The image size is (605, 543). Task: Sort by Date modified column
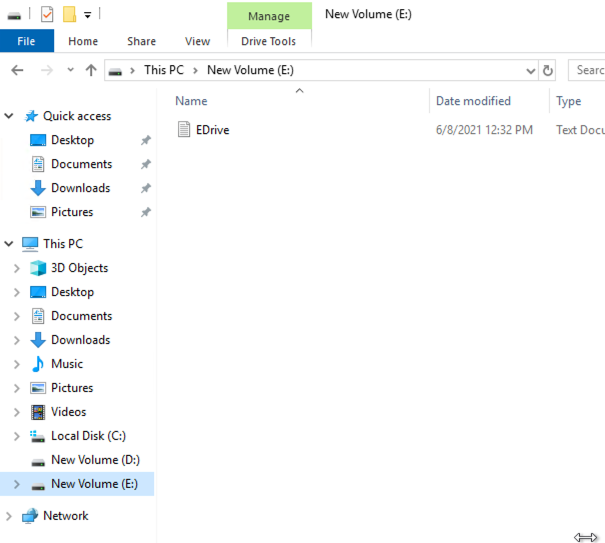point(473,101)
